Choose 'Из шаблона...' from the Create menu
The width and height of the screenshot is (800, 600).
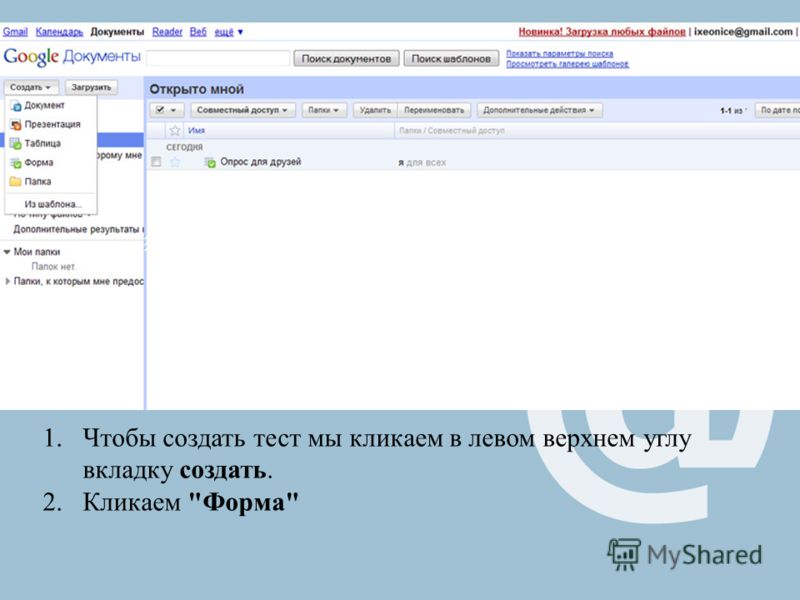[x=53, y=204]
